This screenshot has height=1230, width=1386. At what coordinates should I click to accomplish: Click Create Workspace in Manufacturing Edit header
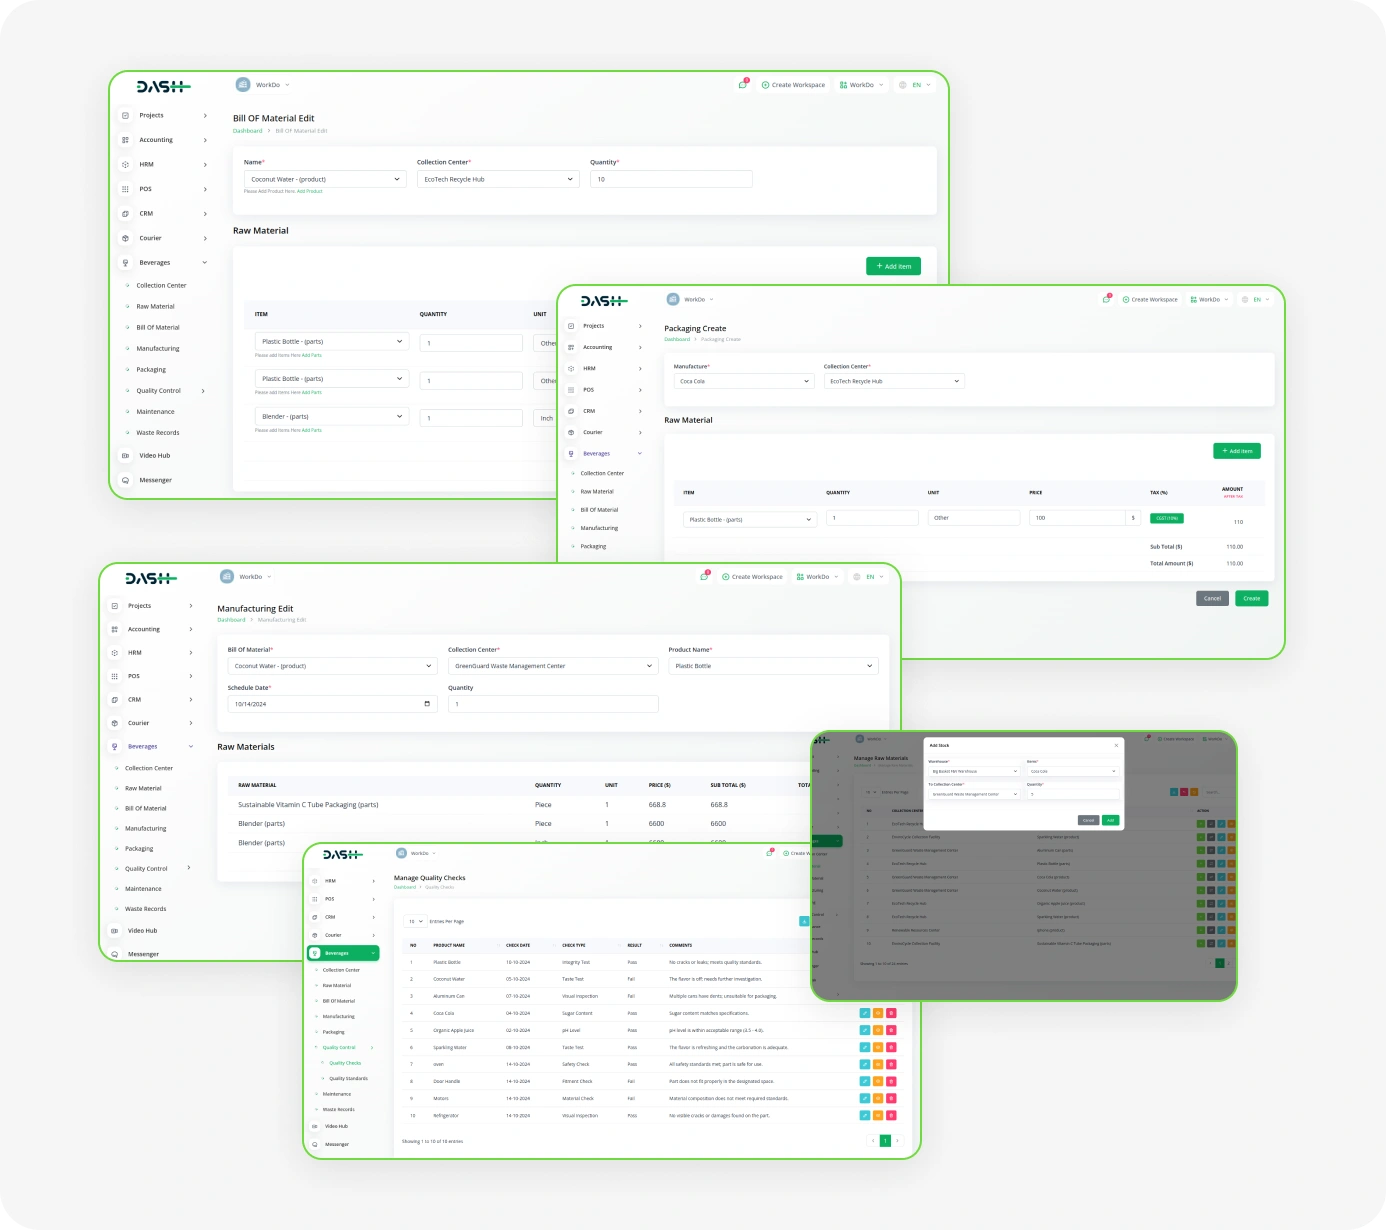[752, 577]
